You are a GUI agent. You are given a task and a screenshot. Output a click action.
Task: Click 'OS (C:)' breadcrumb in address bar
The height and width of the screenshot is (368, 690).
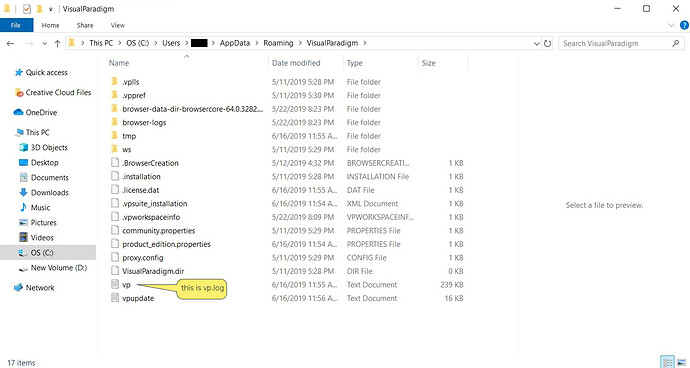tap(138, 43)
